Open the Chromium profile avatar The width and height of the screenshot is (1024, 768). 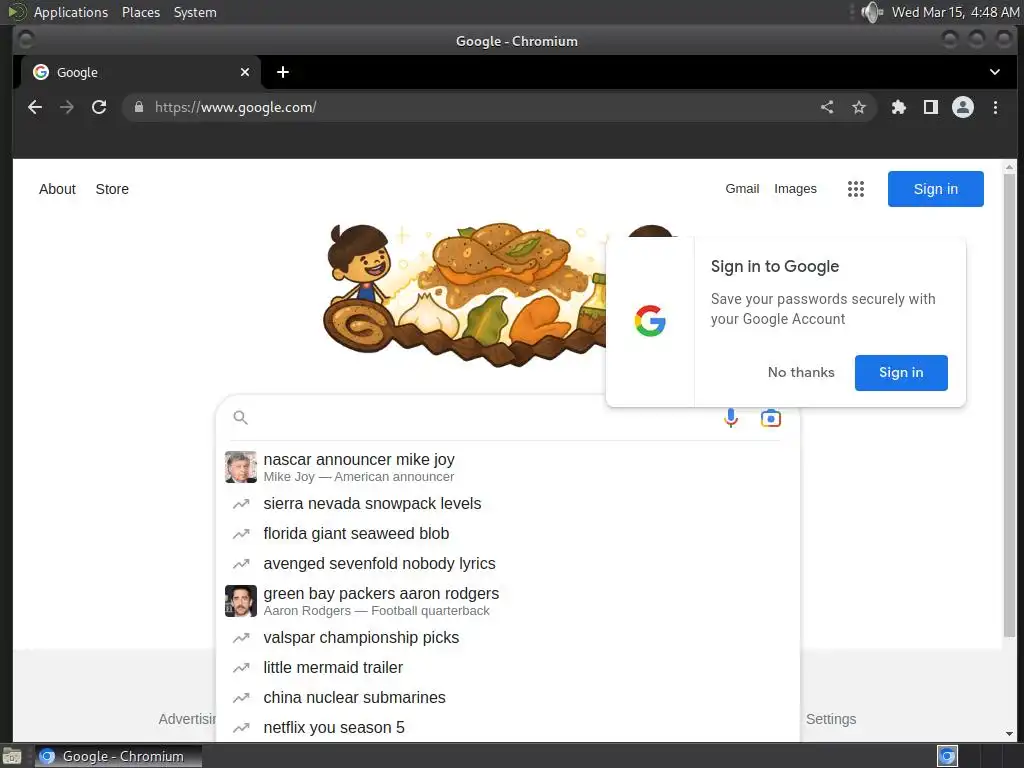(x=963, y=107)
